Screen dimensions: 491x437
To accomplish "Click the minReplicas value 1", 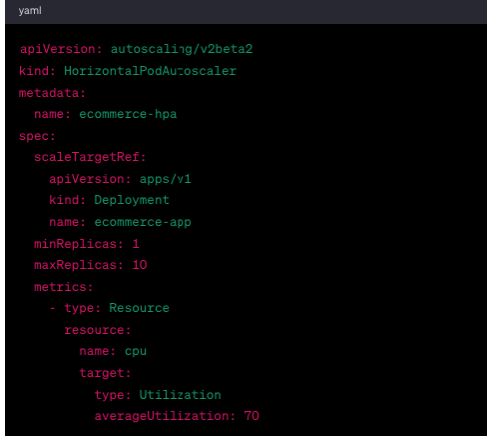I will pyautogui.click(x=136, y=244).
